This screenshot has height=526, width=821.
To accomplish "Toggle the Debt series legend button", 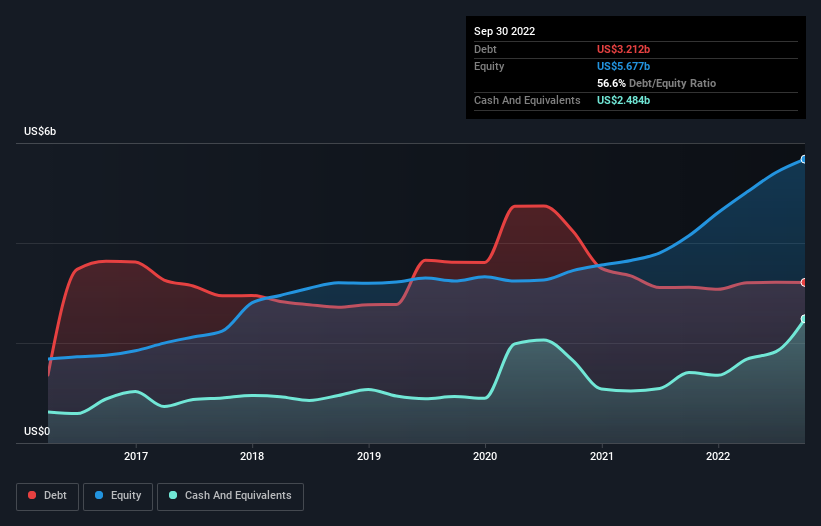I will (48, 496).
